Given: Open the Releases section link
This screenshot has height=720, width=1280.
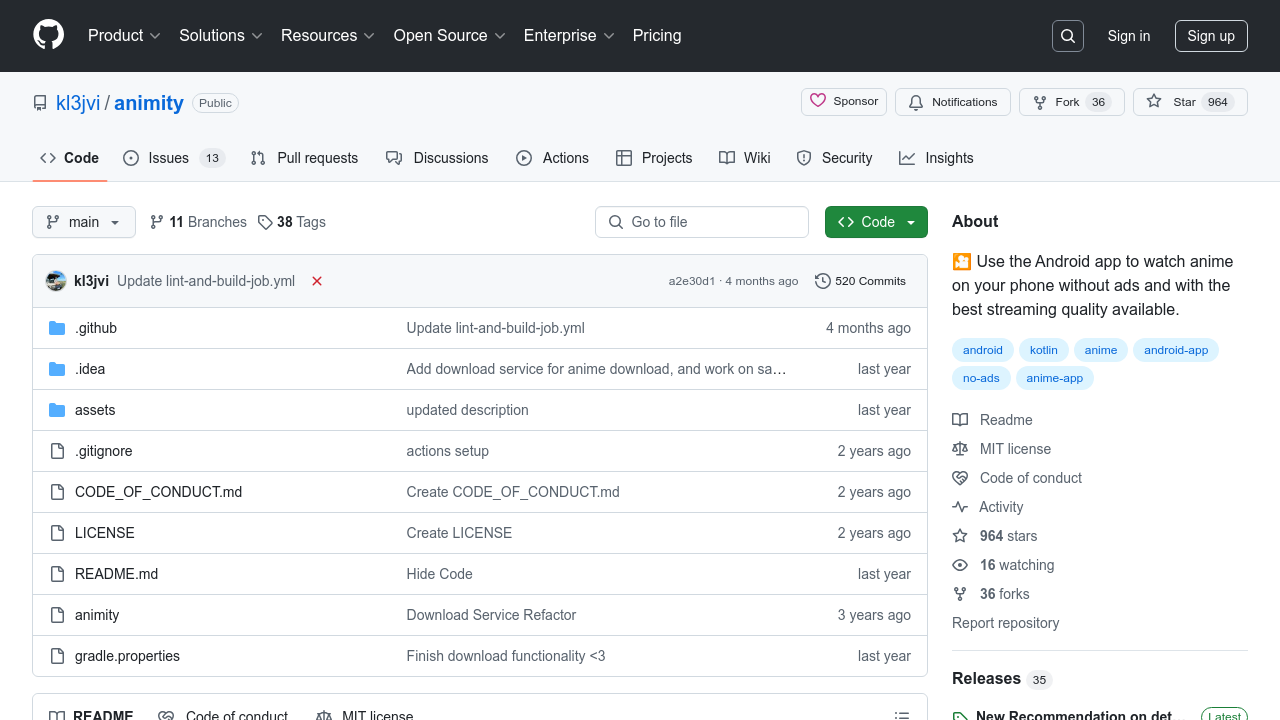Looking at the screenshot, I should [x=1001, y=679].
